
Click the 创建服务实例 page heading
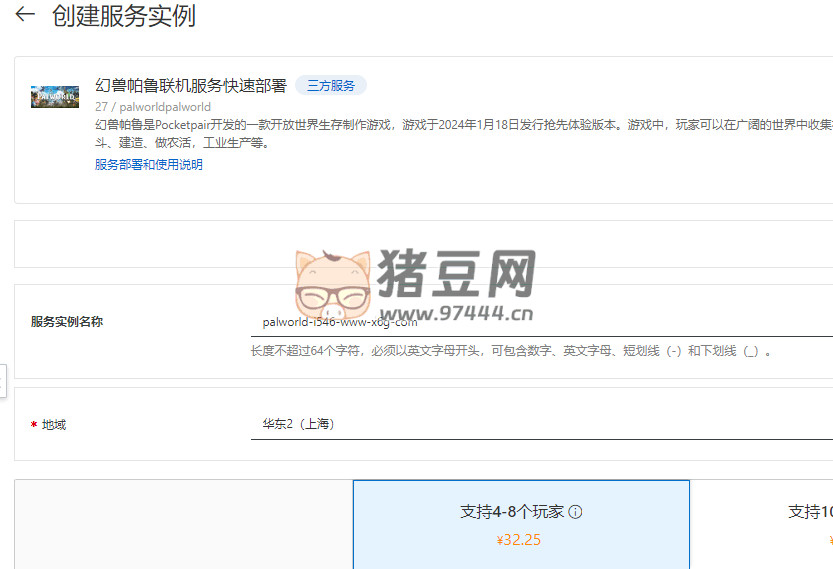pyautogui.click(x=124, y=15)
